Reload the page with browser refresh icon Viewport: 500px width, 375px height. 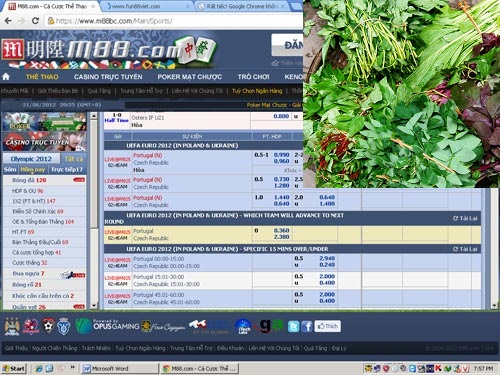[35, 21]
